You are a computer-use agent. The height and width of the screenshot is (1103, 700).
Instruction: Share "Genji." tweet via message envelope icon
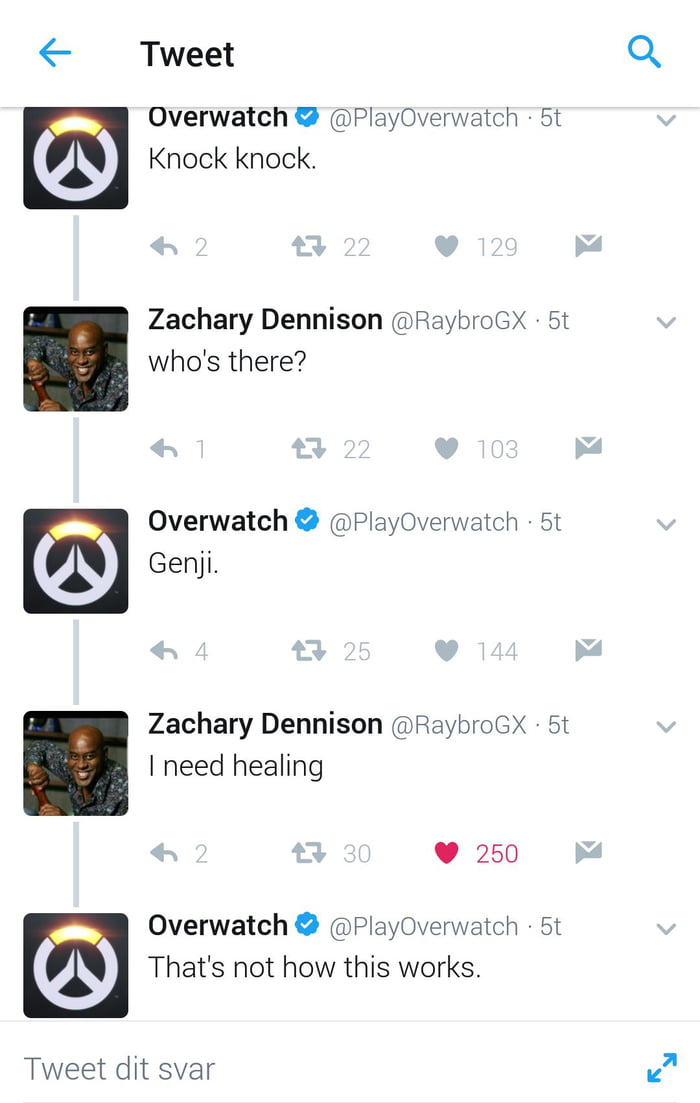[x=588, y=649]
